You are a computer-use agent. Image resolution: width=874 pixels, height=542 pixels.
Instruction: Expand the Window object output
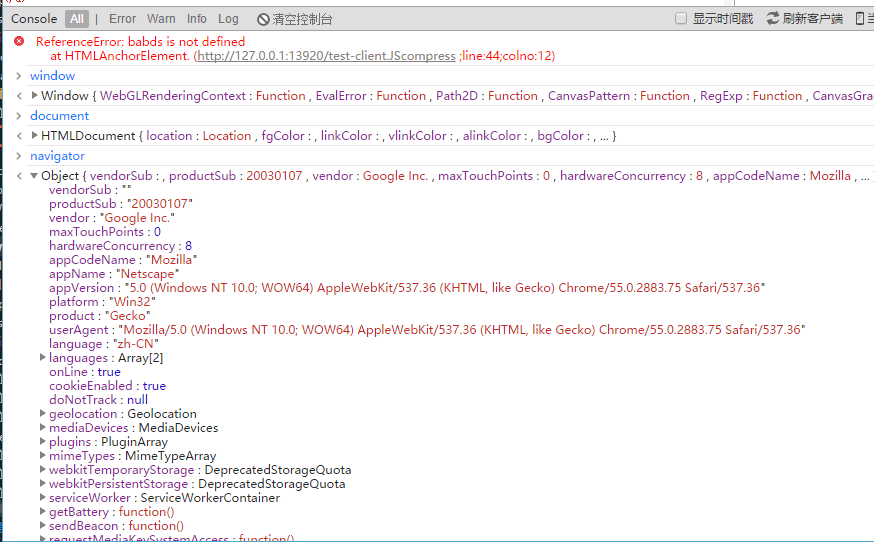click(x=35, y=95)
